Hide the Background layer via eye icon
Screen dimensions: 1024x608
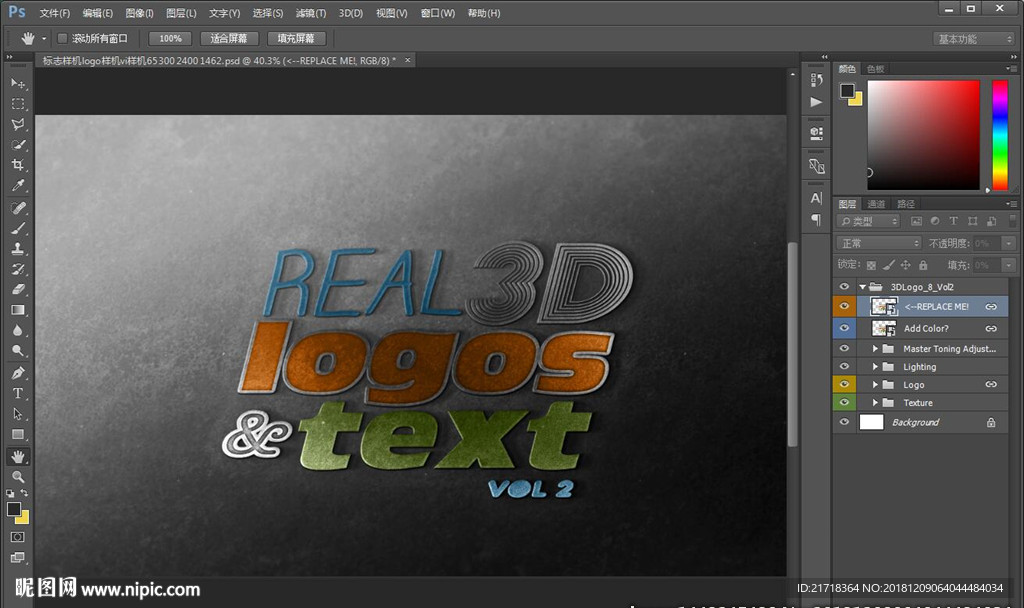845,423
